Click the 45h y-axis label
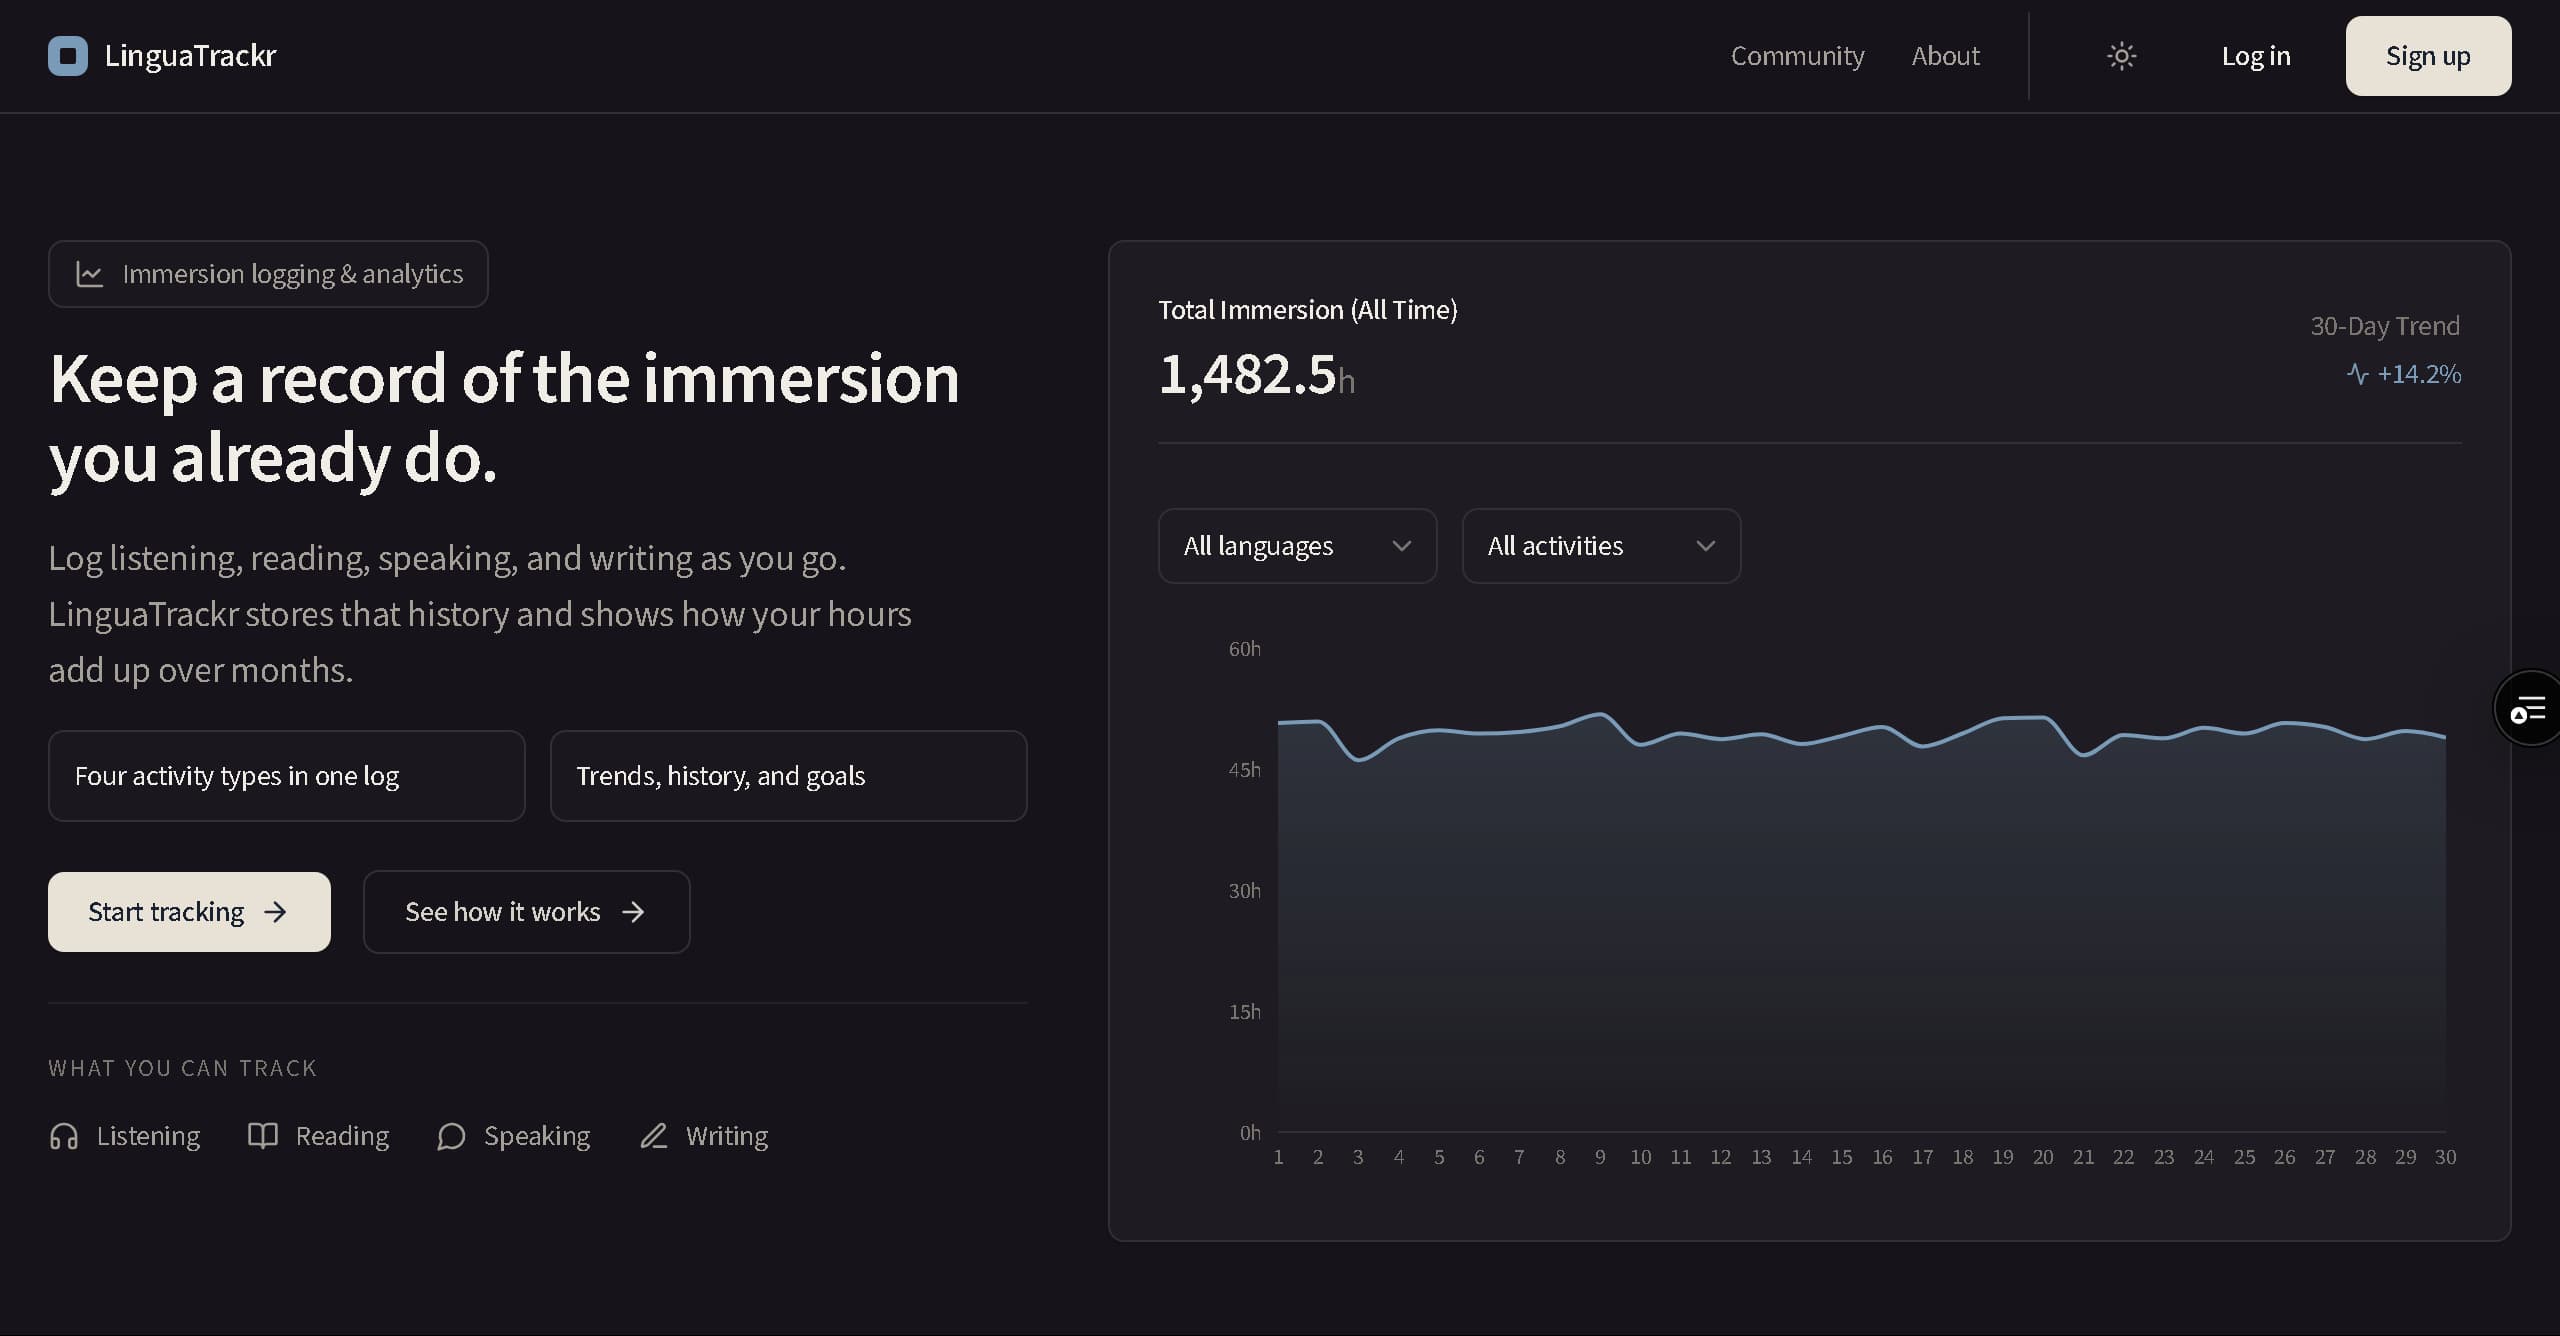 (1245, 770)
